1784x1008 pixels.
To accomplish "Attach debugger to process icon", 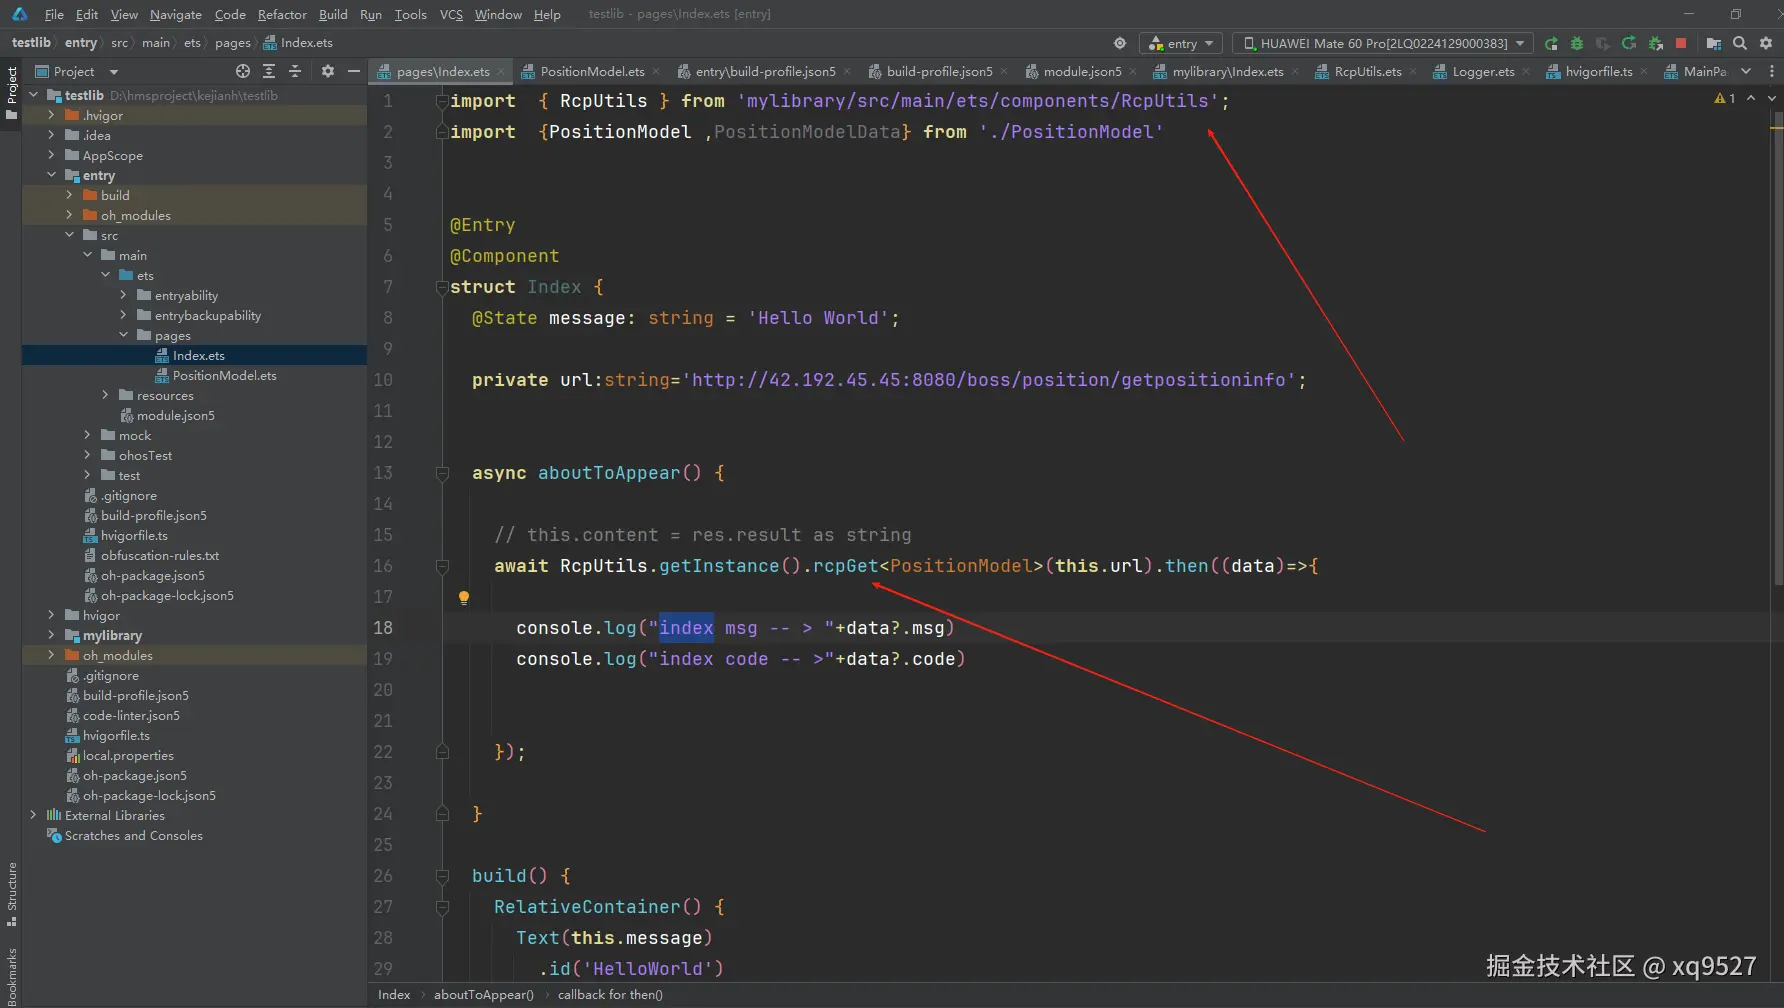I will 1655,43.
